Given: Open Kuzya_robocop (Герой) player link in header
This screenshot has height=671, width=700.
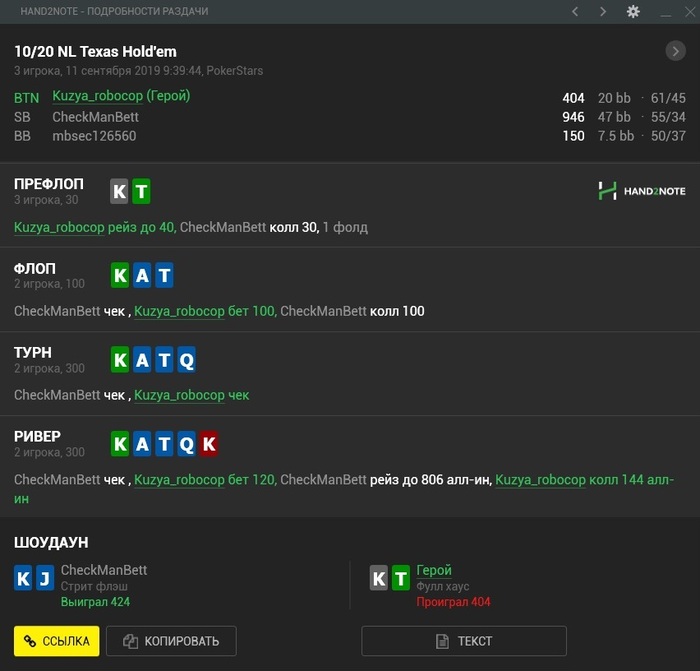Looking at the screenshot, I should (x=121, y=96).
